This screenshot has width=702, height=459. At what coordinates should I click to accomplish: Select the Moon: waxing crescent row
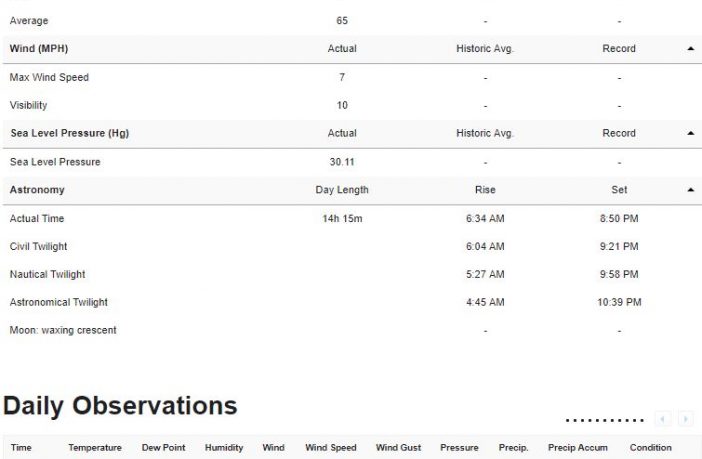coord(352,330)
